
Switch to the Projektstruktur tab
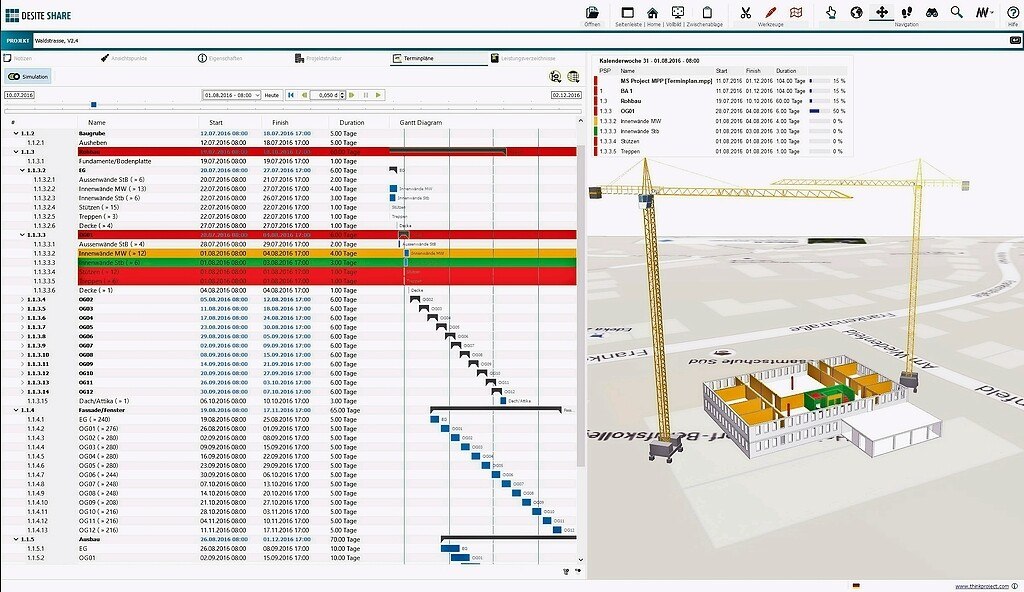click(318, 58)
